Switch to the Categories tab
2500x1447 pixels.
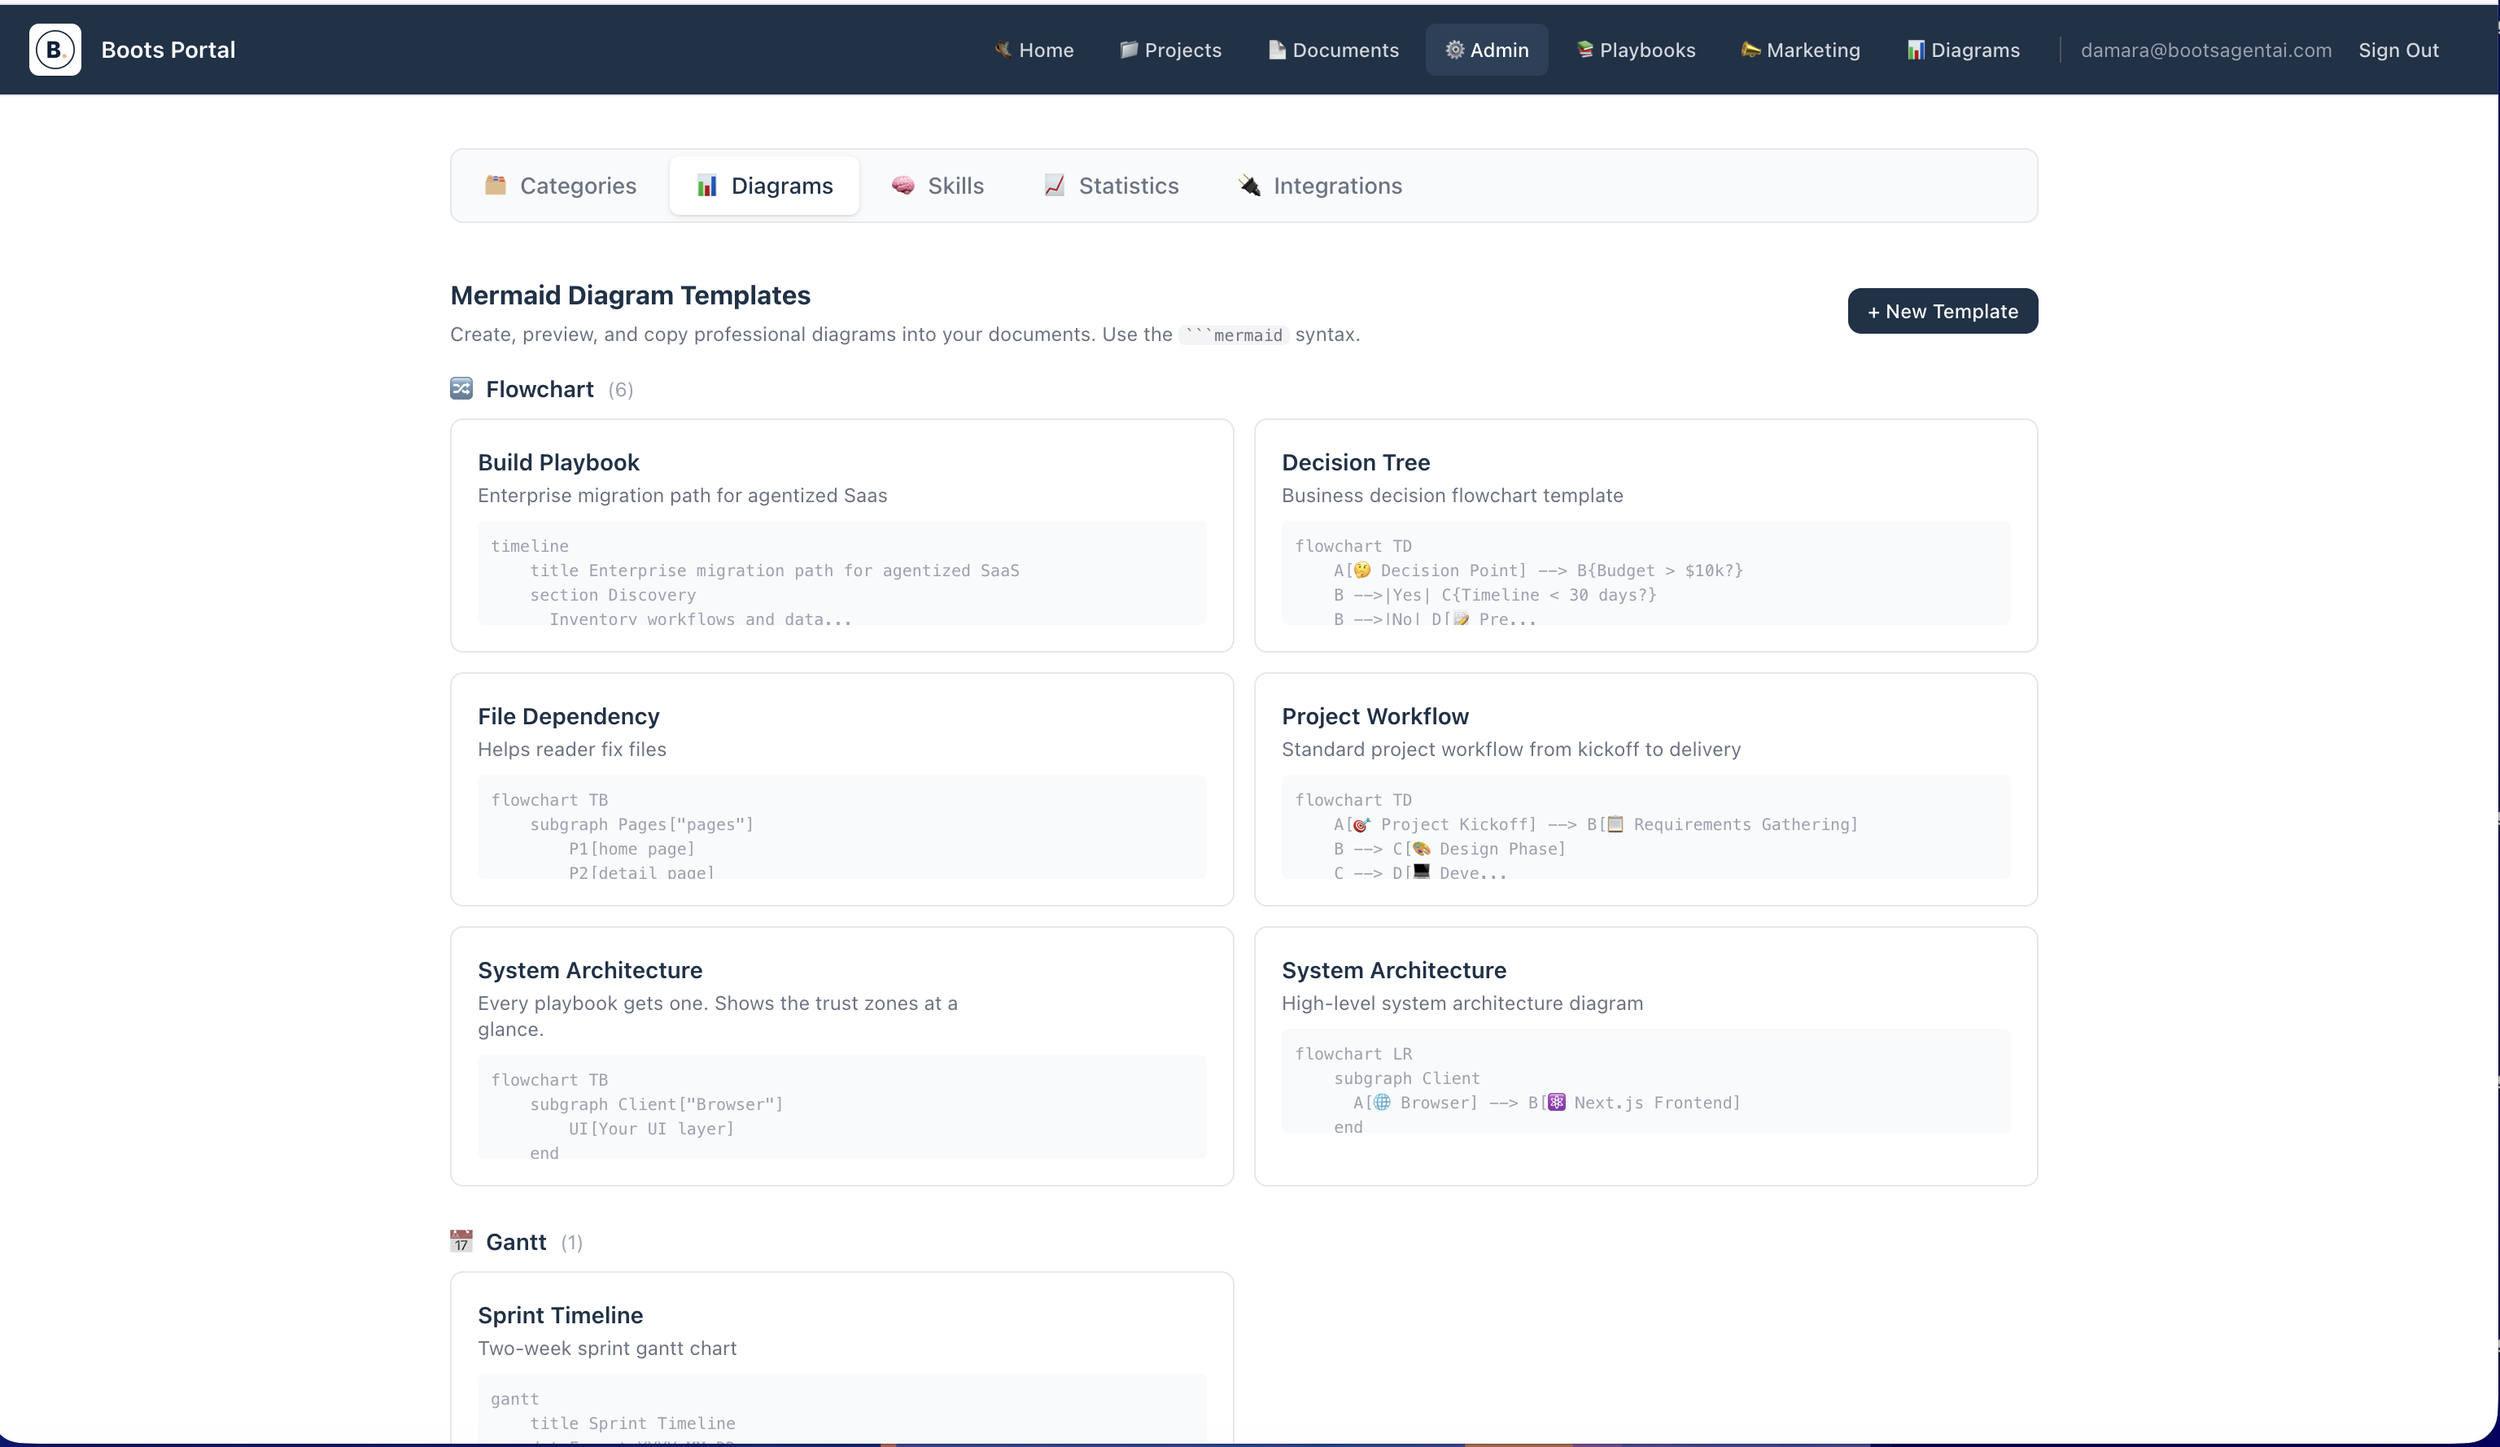point(560,186)
